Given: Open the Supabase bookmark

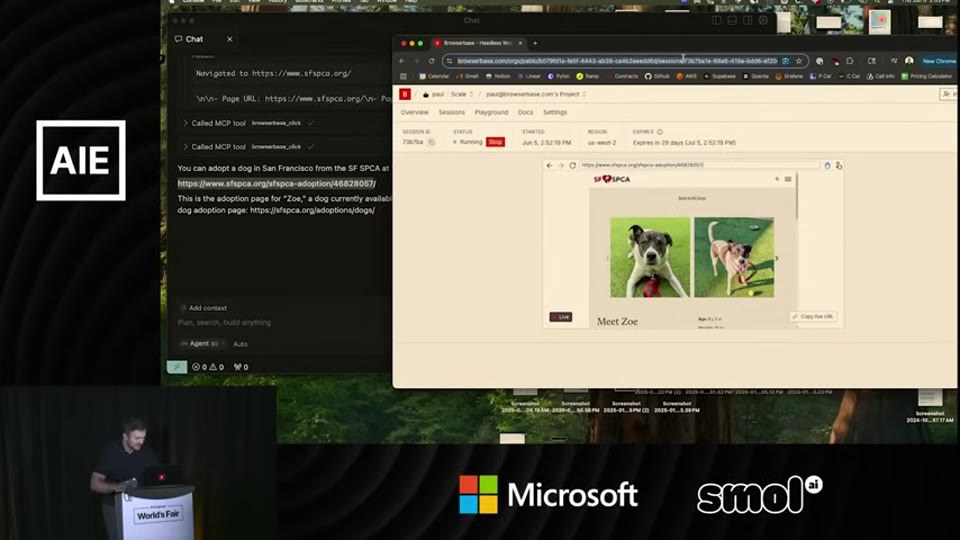Looking at the screenshot, I should (719, 77).
